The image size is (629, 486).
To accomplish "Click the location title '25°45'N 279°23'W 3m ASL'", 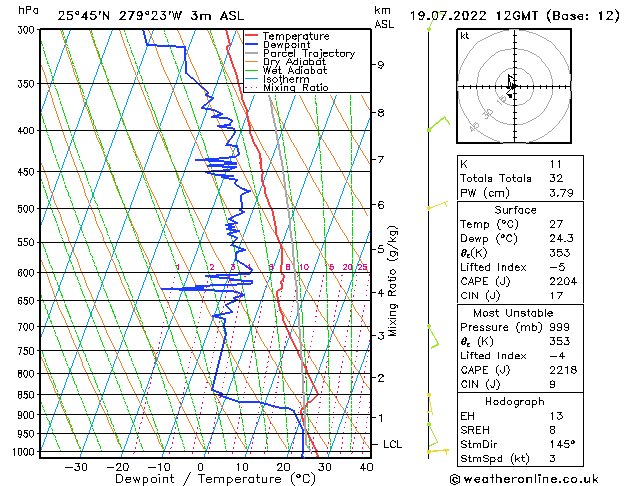I will click(150, 16).
